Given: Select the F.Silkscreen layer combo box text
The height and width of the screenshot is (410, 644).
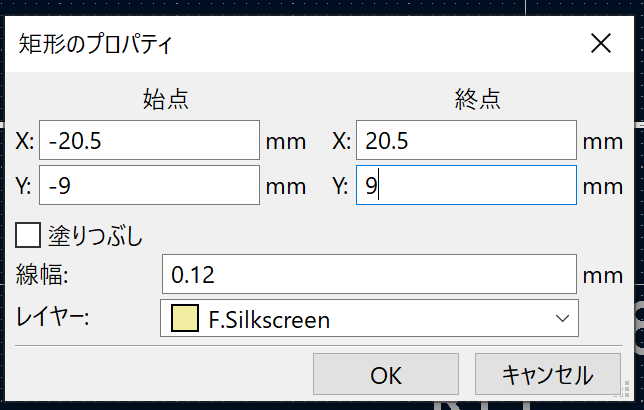Looking at the screenshot, I should coord(270,320).
